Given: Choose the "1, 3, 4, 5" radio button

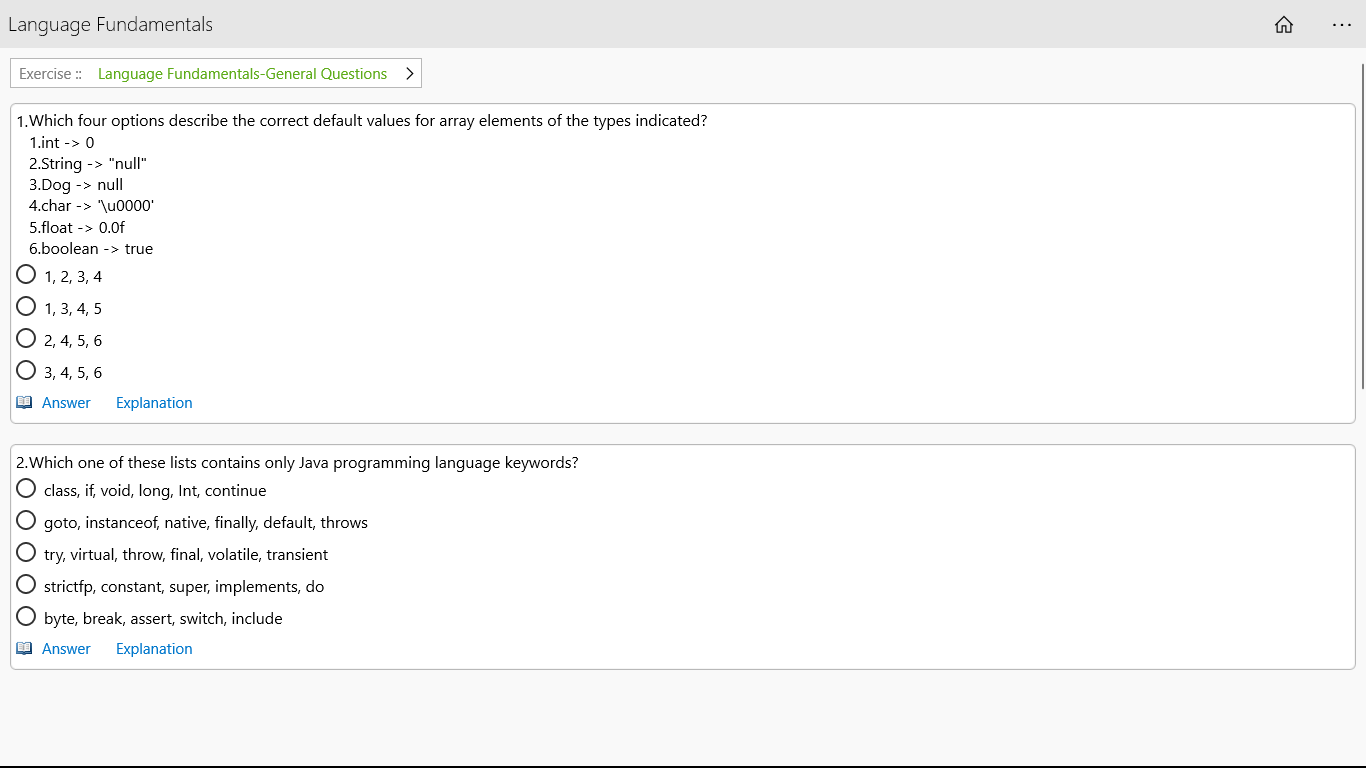Looking at the screenshot, I should (27, 307).
